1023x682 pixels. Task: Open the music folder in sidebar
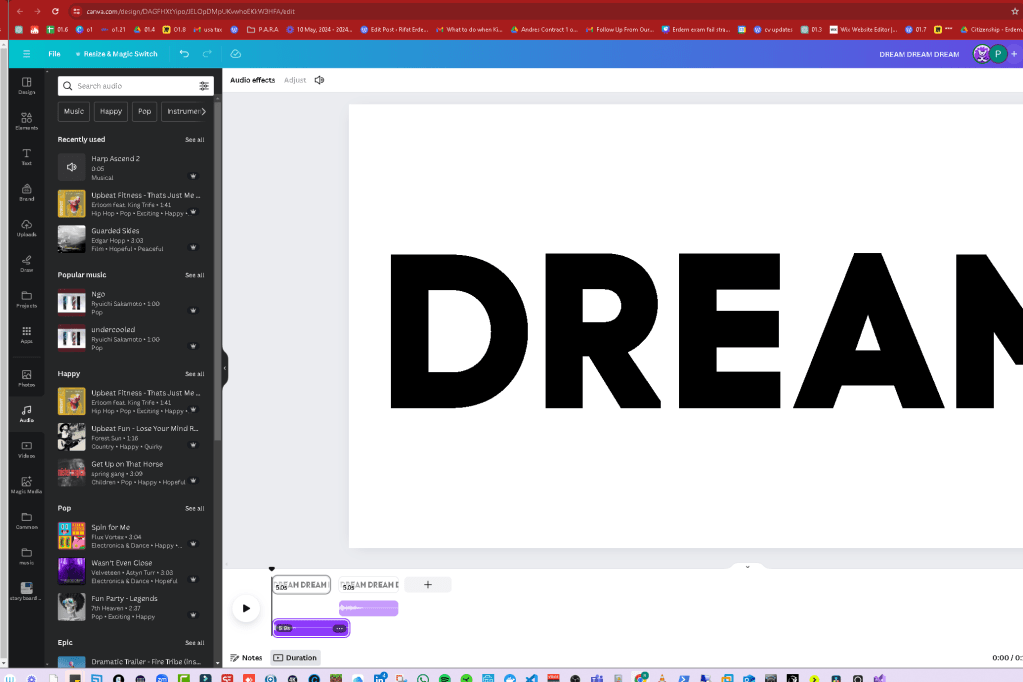(26, 556)
